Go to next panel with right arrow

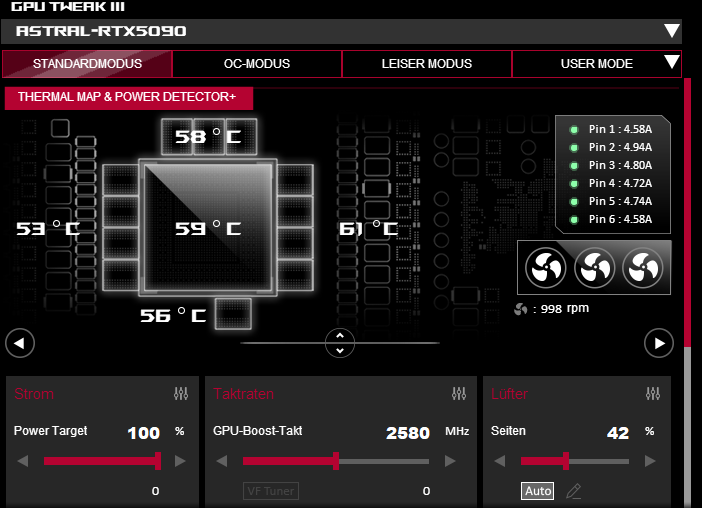(659, 343)
